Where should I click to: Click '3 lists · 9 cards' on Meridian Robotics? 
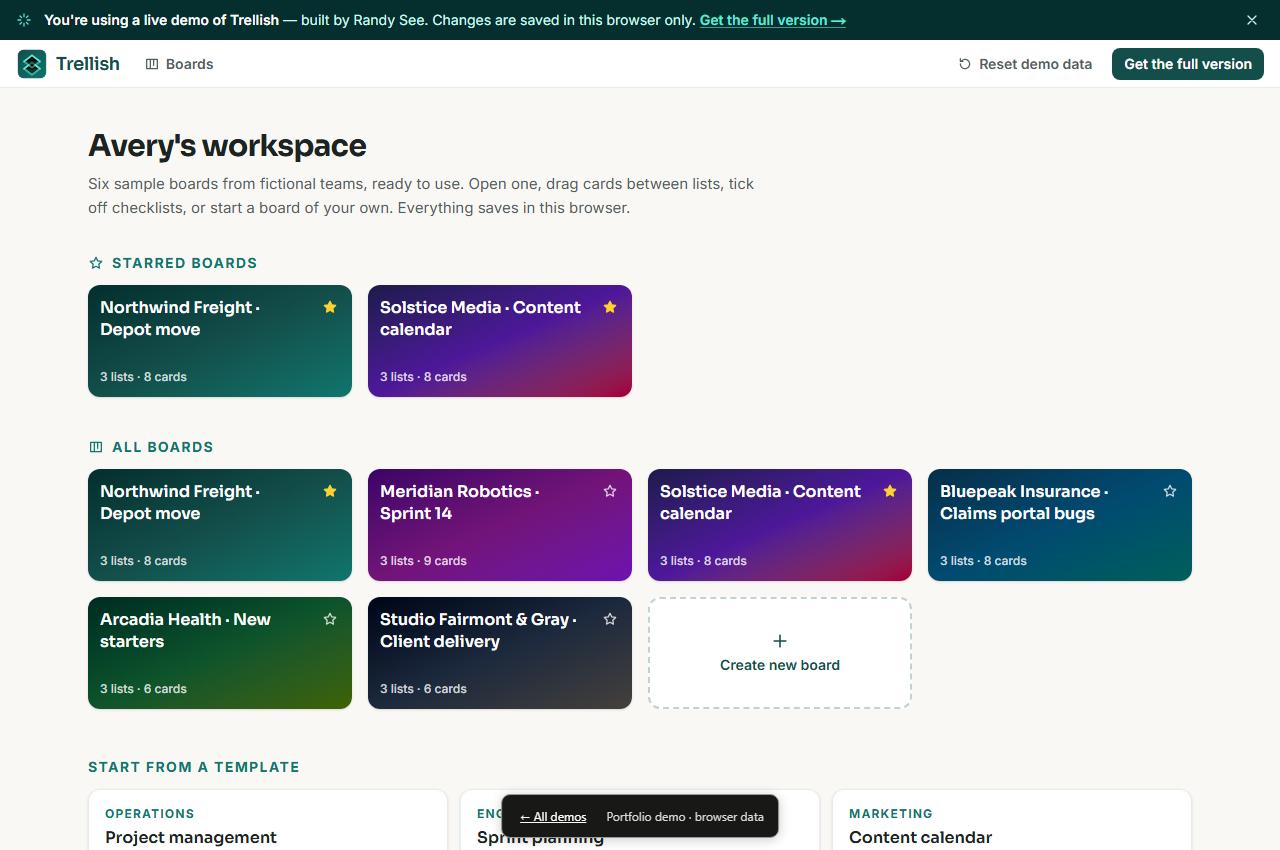pyautogui.click(x=423, y=561)
